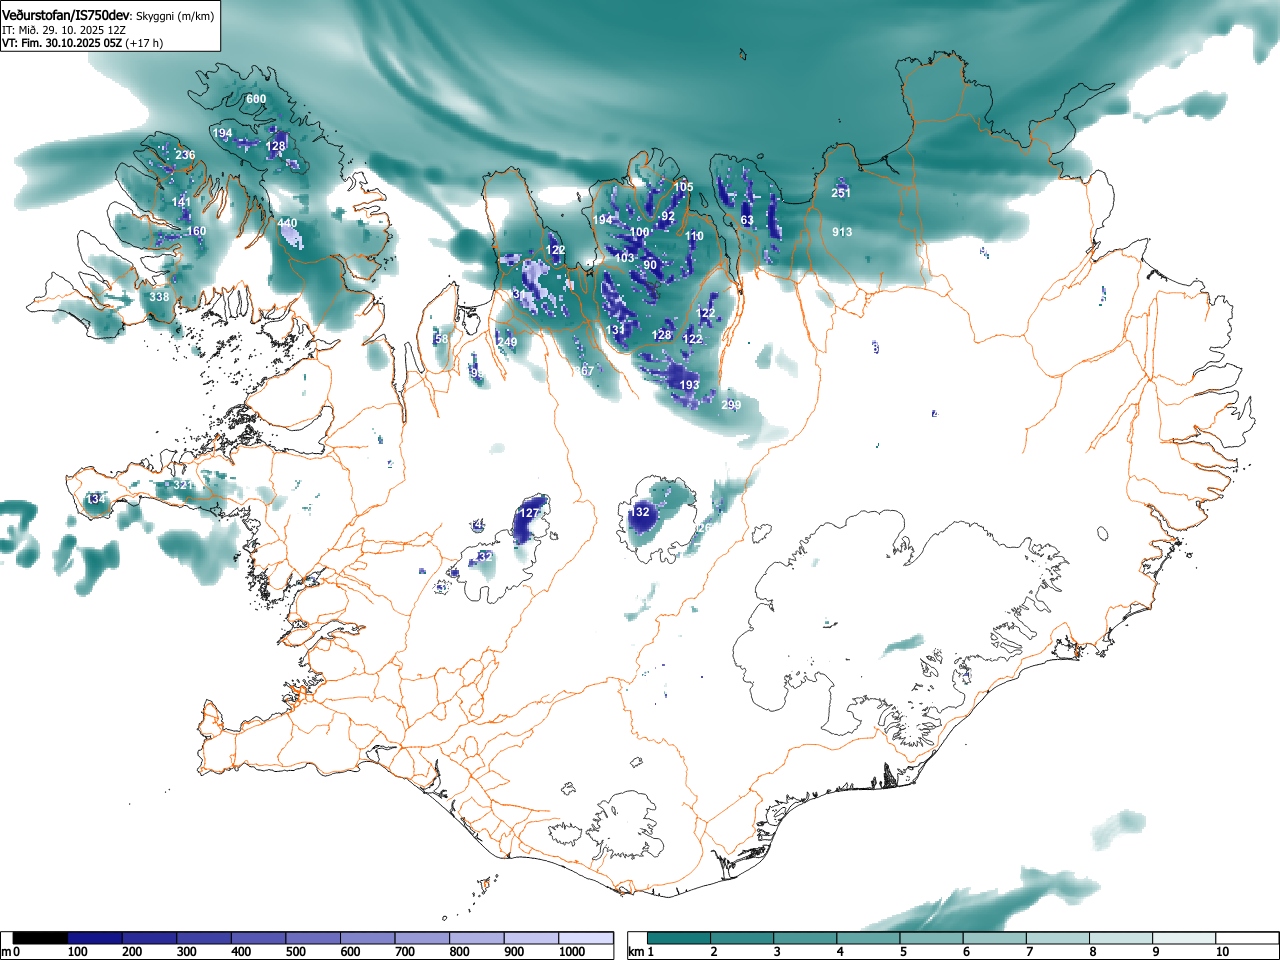Pick the km legend swatch between 4 and 5
This screenshot has width=1280, height=960.
click(868, 938)
